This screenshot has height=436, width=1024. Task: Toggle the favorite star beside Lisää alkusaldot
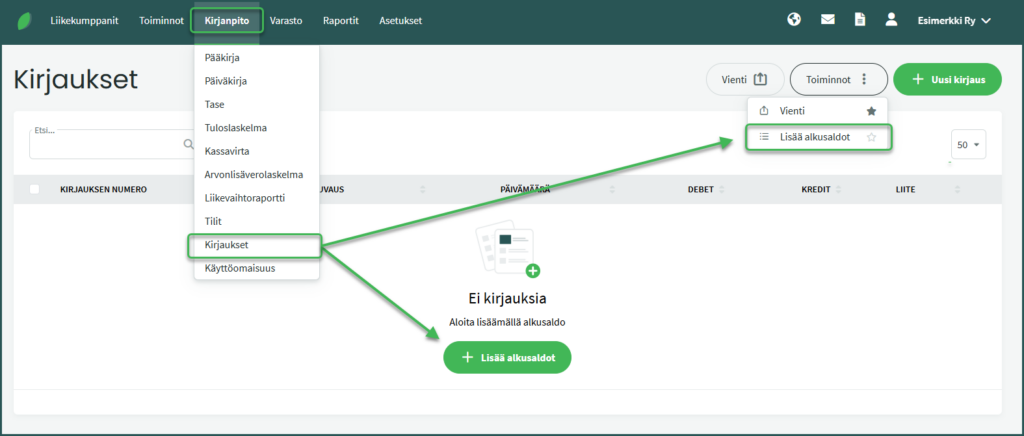tap(871, 137)
